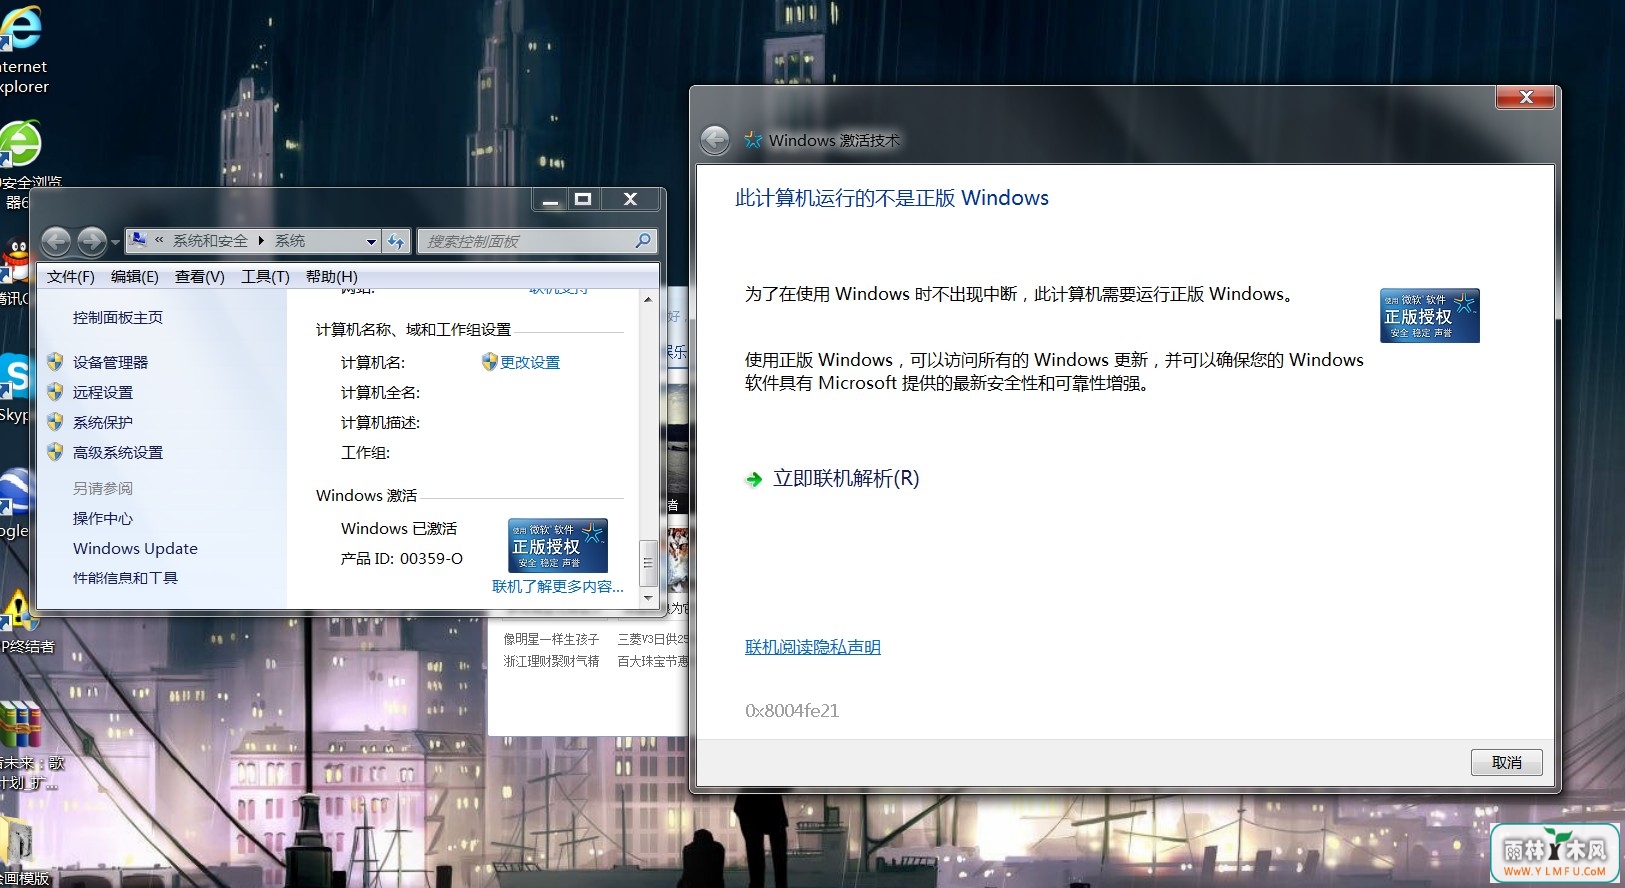Click 取消 button in activation dialog

[1506, 762]
